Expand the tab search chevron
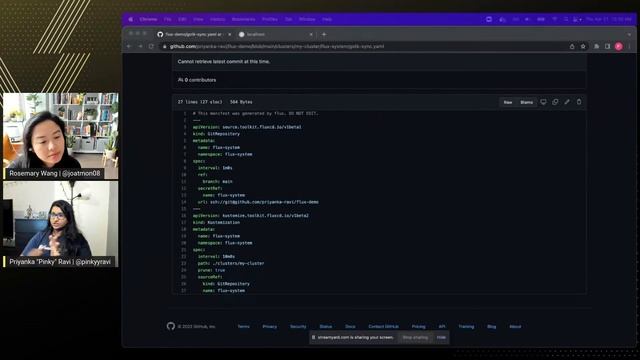 coord(629,34)
